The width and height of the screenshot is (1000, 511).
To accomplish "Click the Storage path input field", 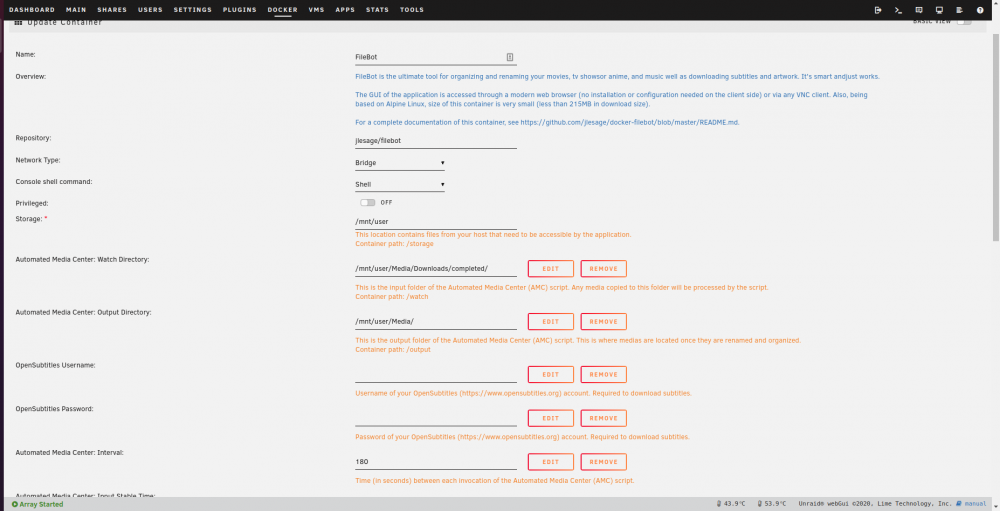I will click(436, 221).
